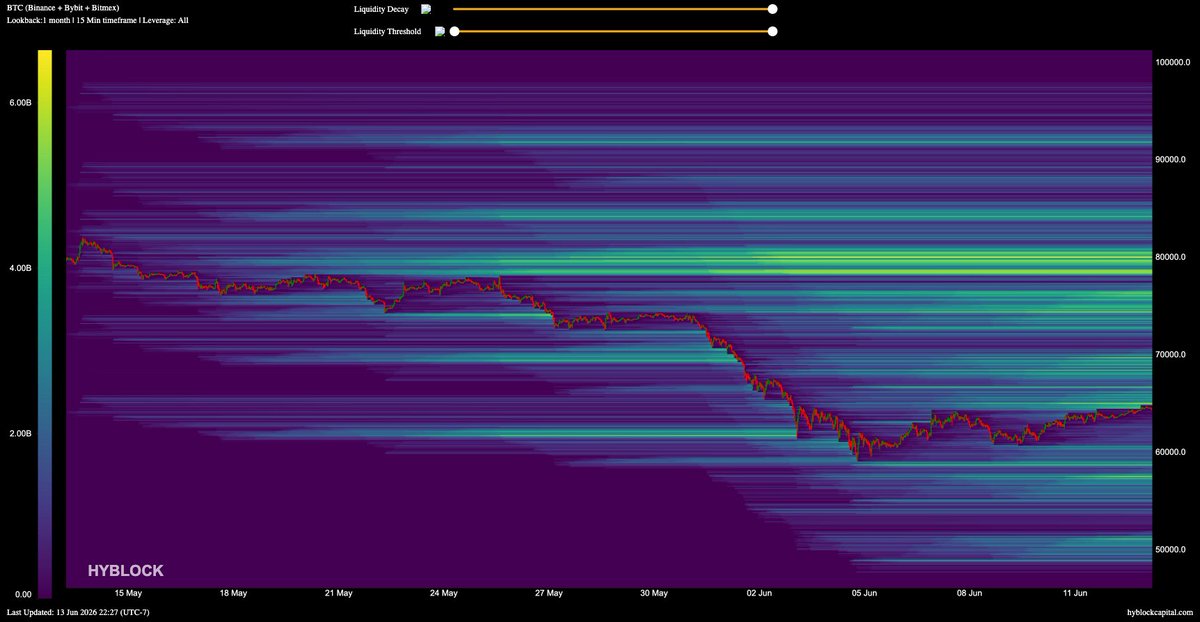1200x622 pixels.
Task: Click the '02 Jun' date axis label
Action: pyautogui.click(x=759, y=593)
